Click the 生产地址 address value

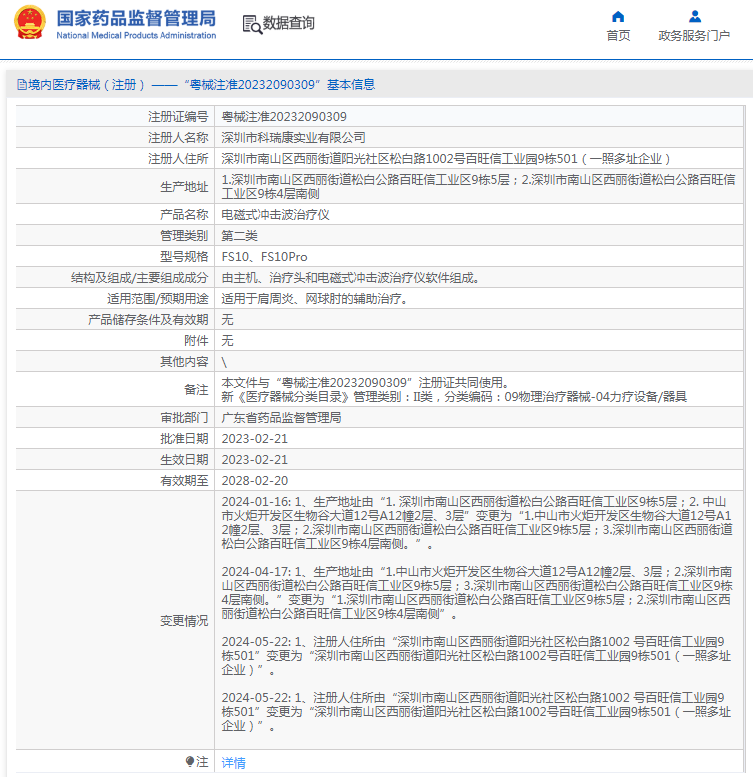[478, 187]
